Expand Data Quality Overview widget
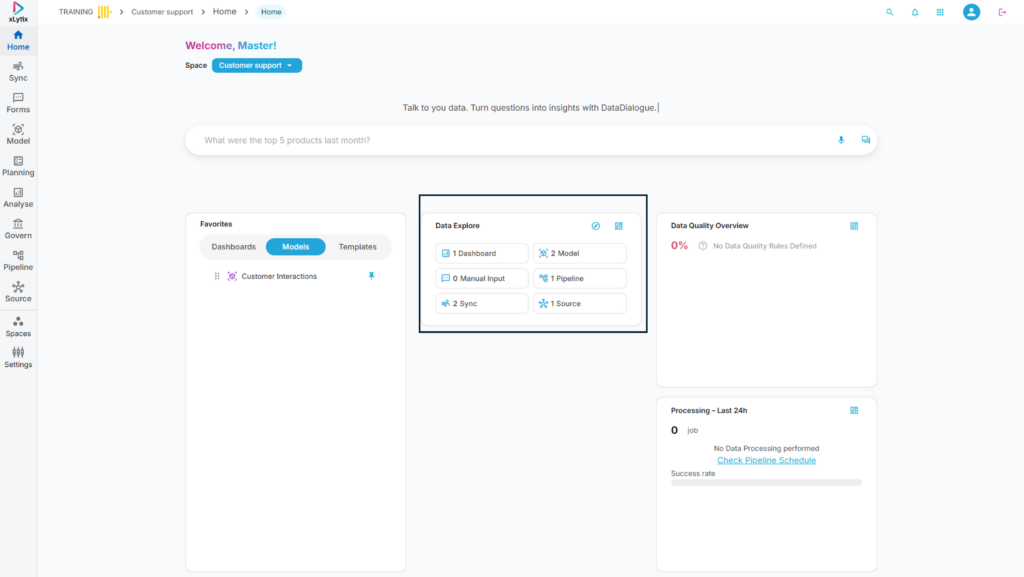Screen dimensions: 1024x577 tap(854, 226)
